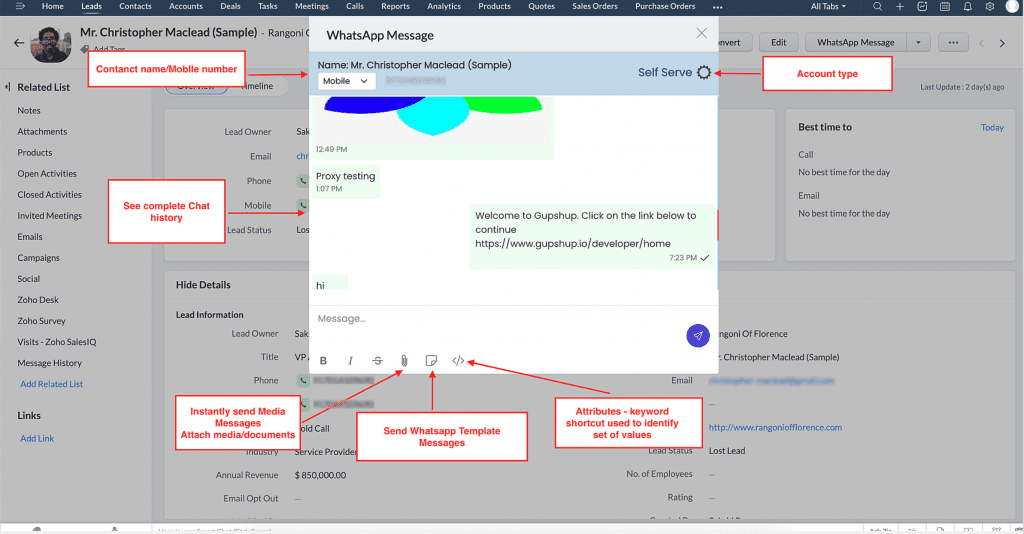Click the lead's profile photo
The image size is (1024, 534).
point(51,44)
